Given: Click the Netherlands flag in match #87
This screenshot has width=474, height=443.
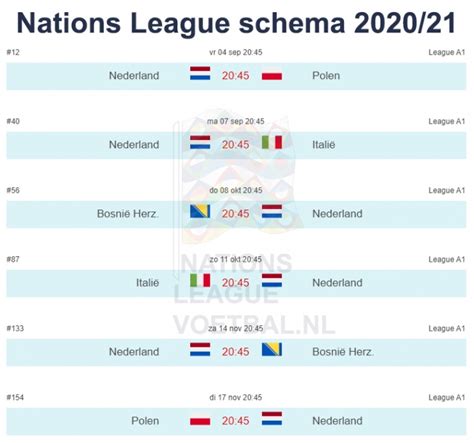Looking at the screenshot, I should [272, 280].
